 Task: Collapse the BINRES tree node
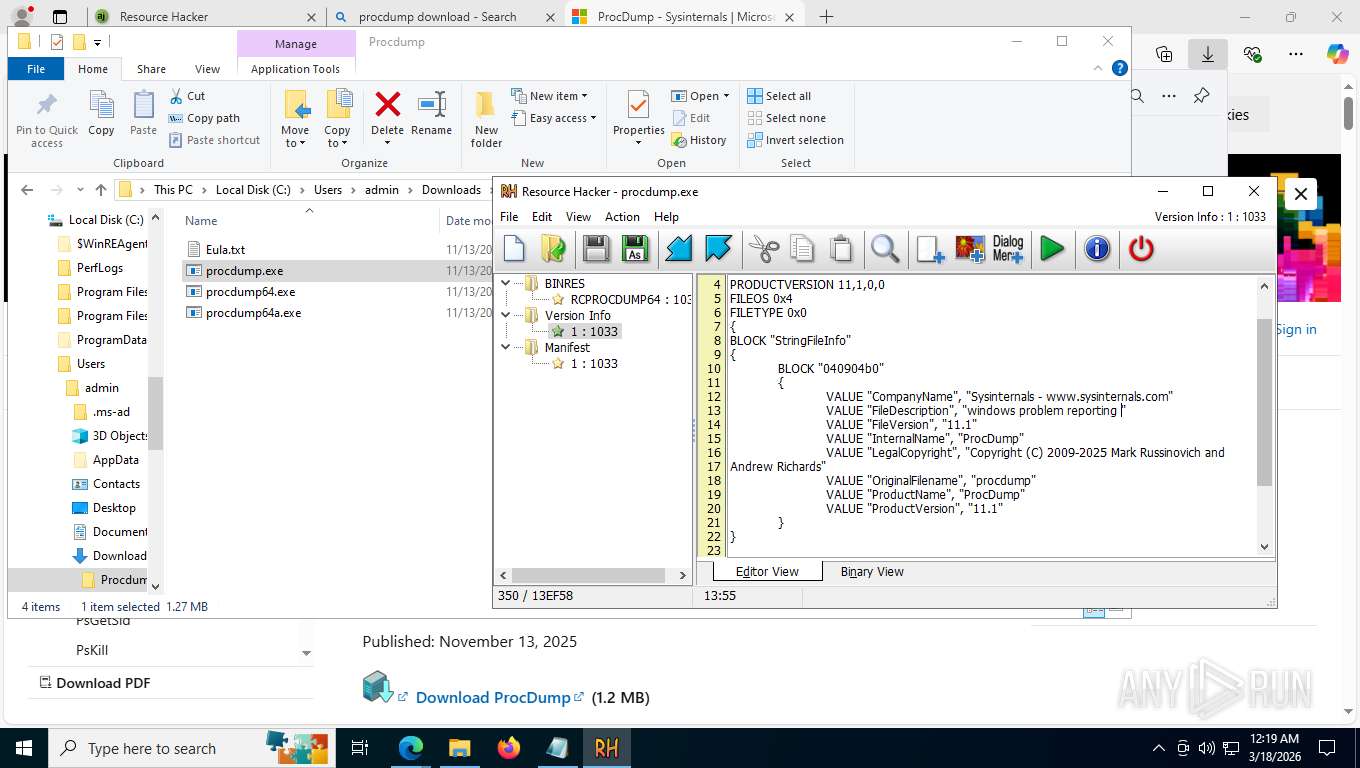[x=506, y=283]
